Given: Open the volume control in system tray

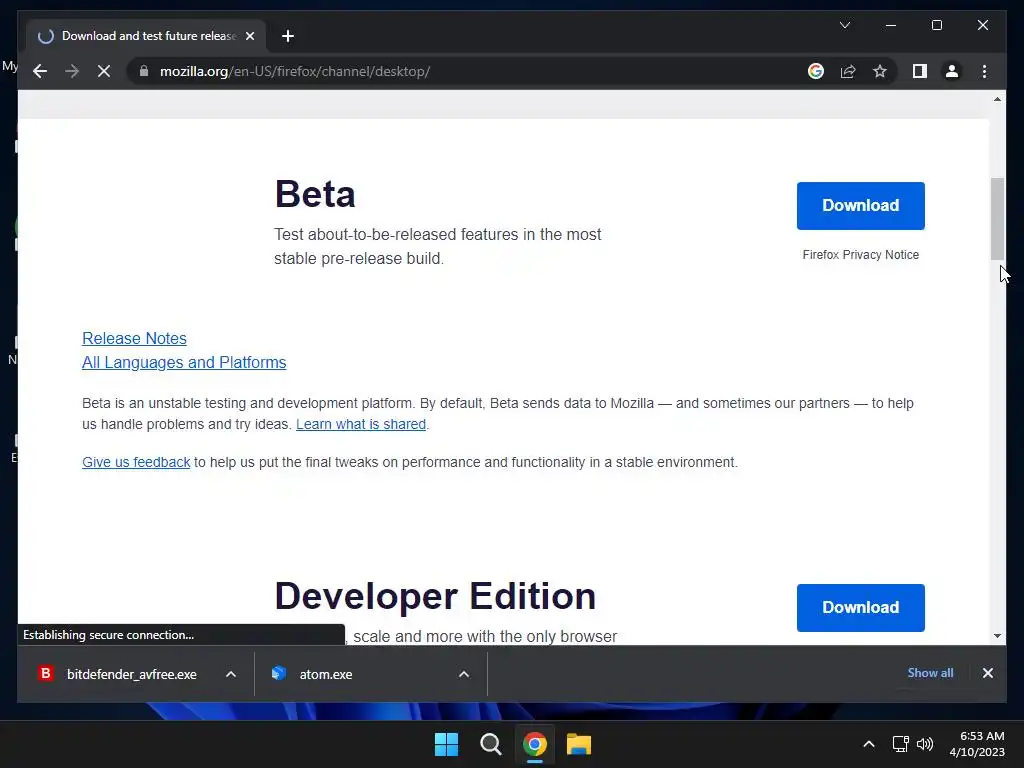Looking at the screenshot, I should click(x=925, y=744).
